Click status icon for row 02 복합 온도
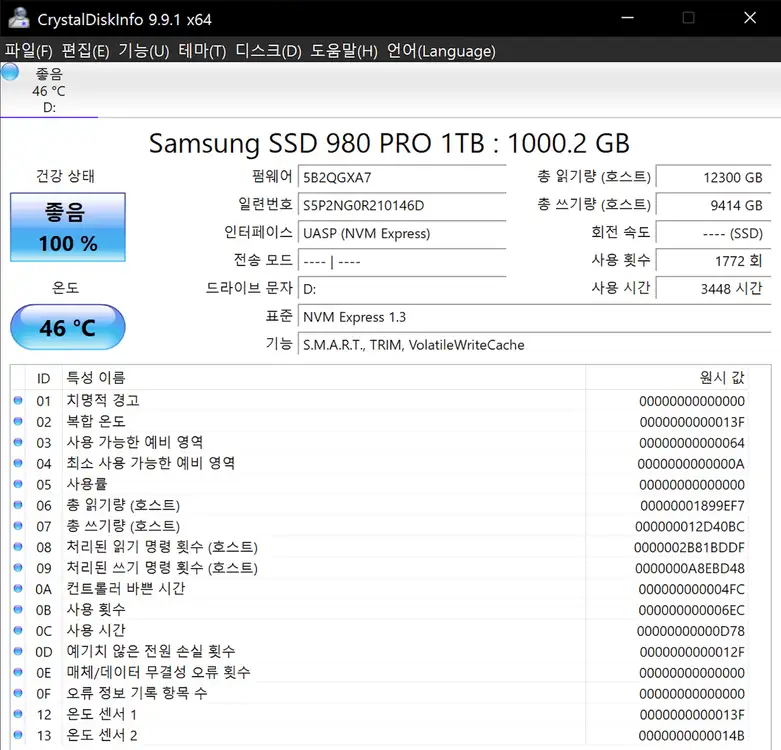This screenshot has height=750, width=781. (18, 421)
